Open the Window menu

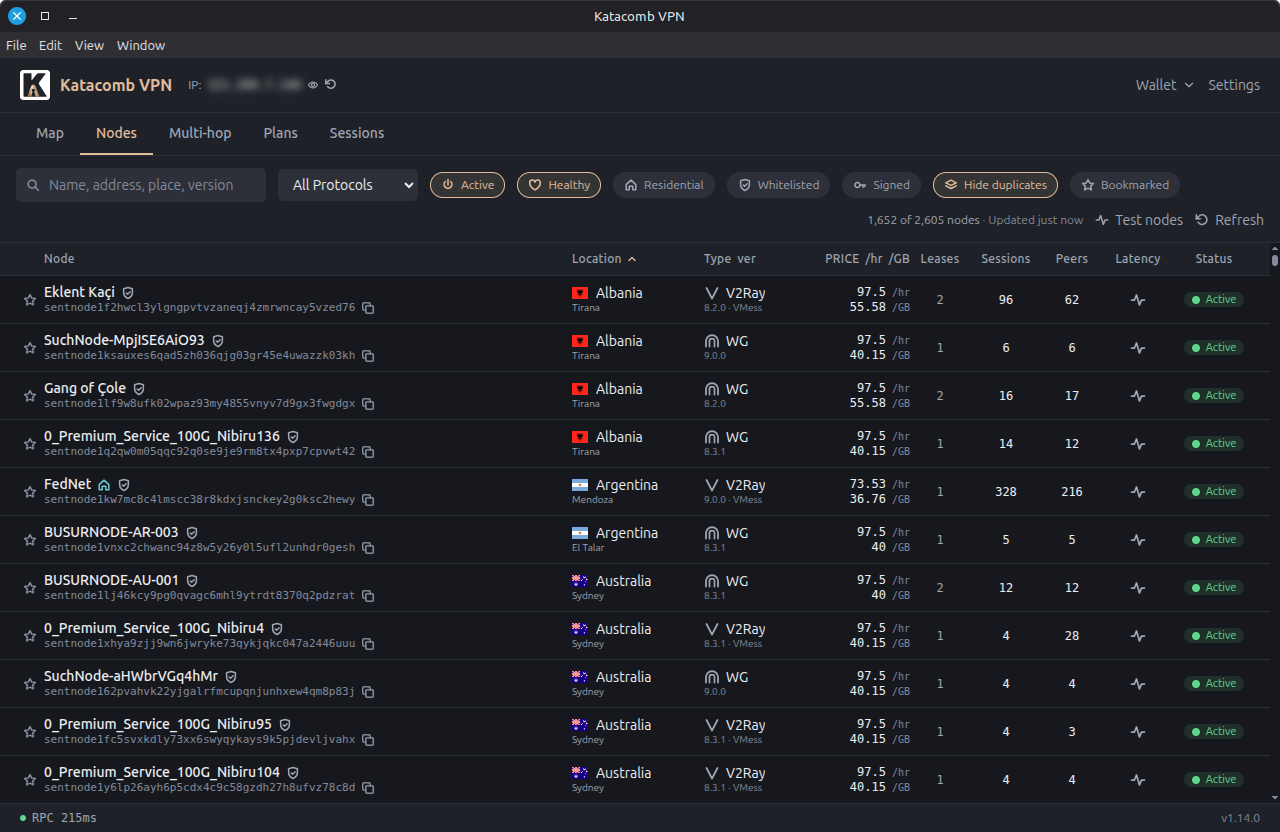[x=141, y=45]
